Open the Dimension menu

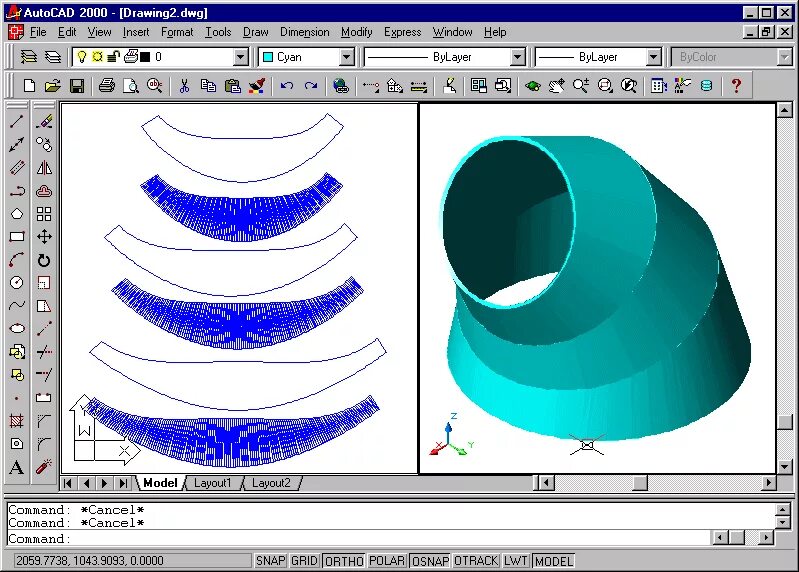coord(305,32)
